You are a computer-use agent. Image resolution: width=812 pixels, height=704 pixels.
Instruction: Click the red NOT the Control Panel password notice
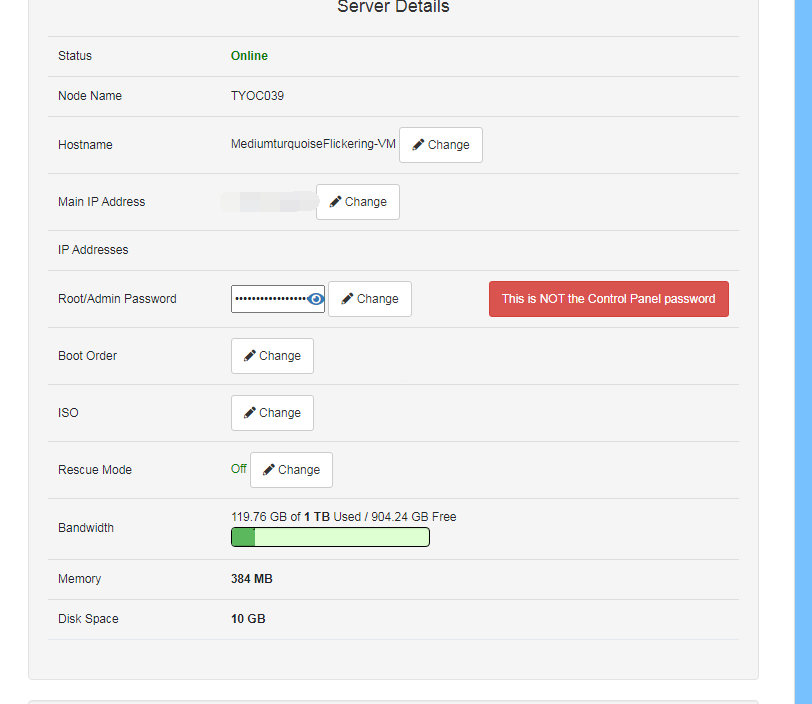click(x=608, y=299)
